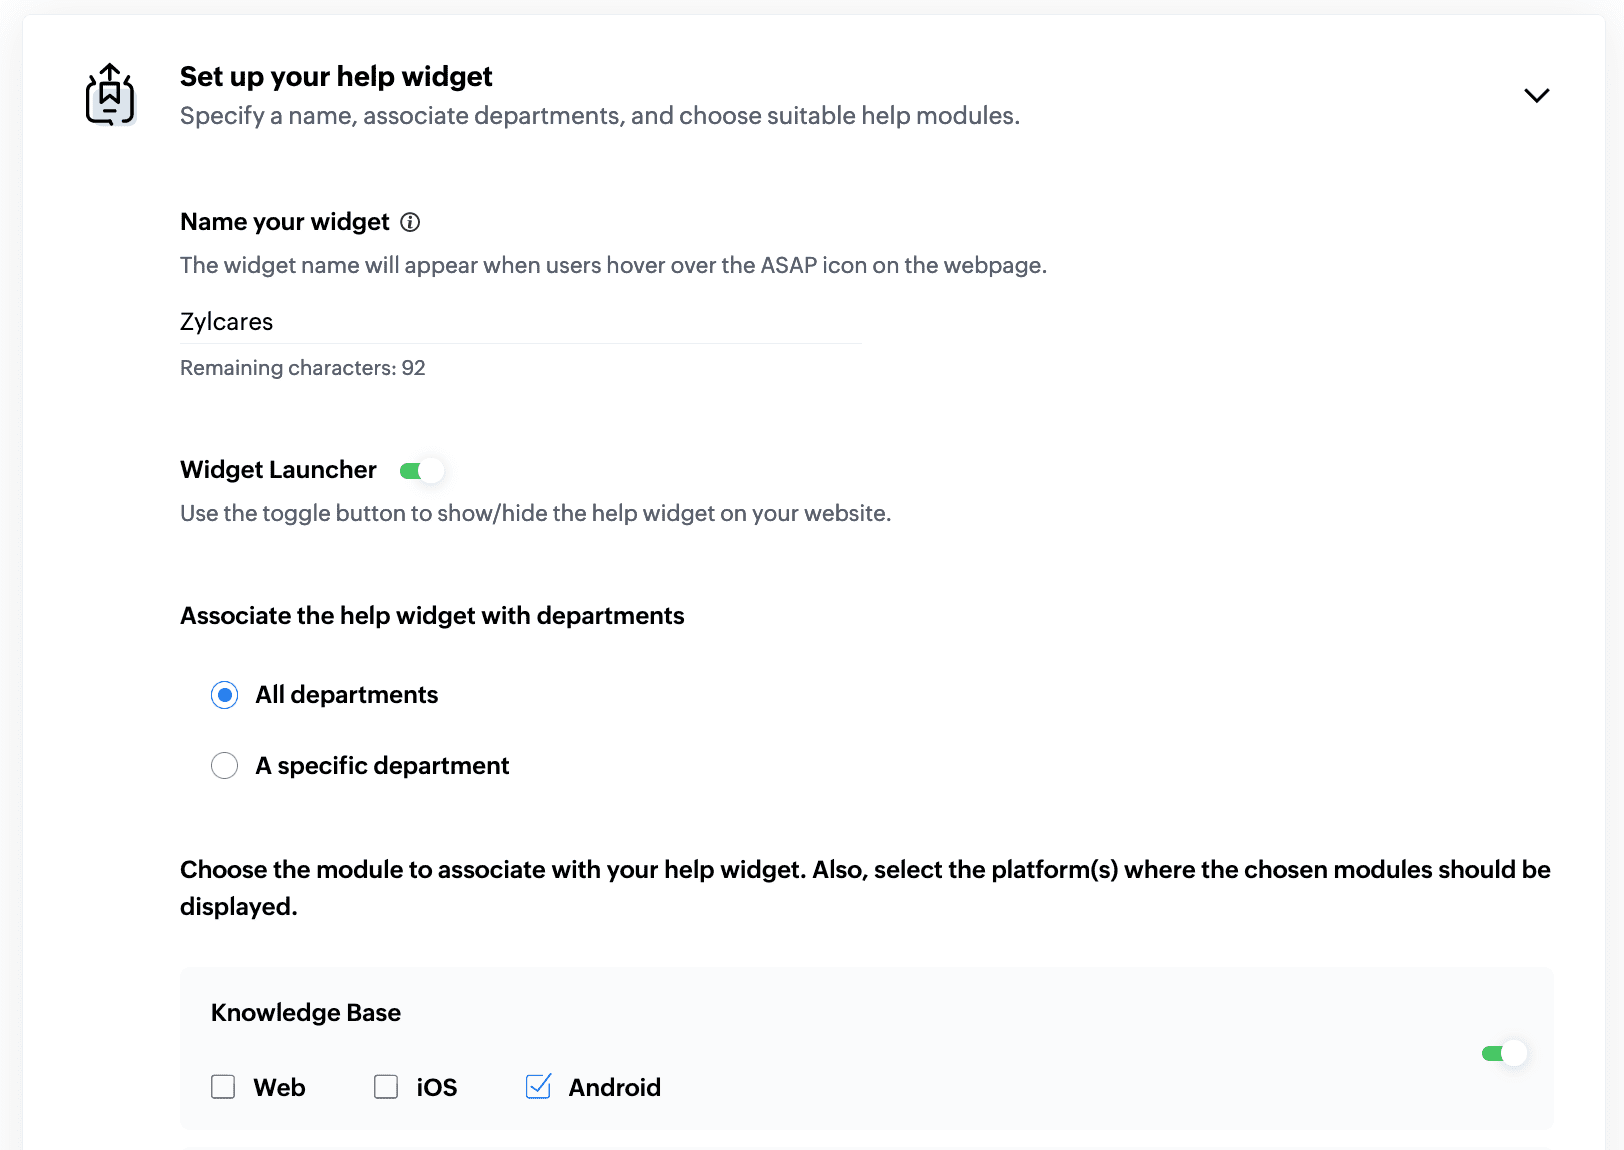
Task: Click the help widget setup icon
Action: pyautogui.click(x=110, y=95)
